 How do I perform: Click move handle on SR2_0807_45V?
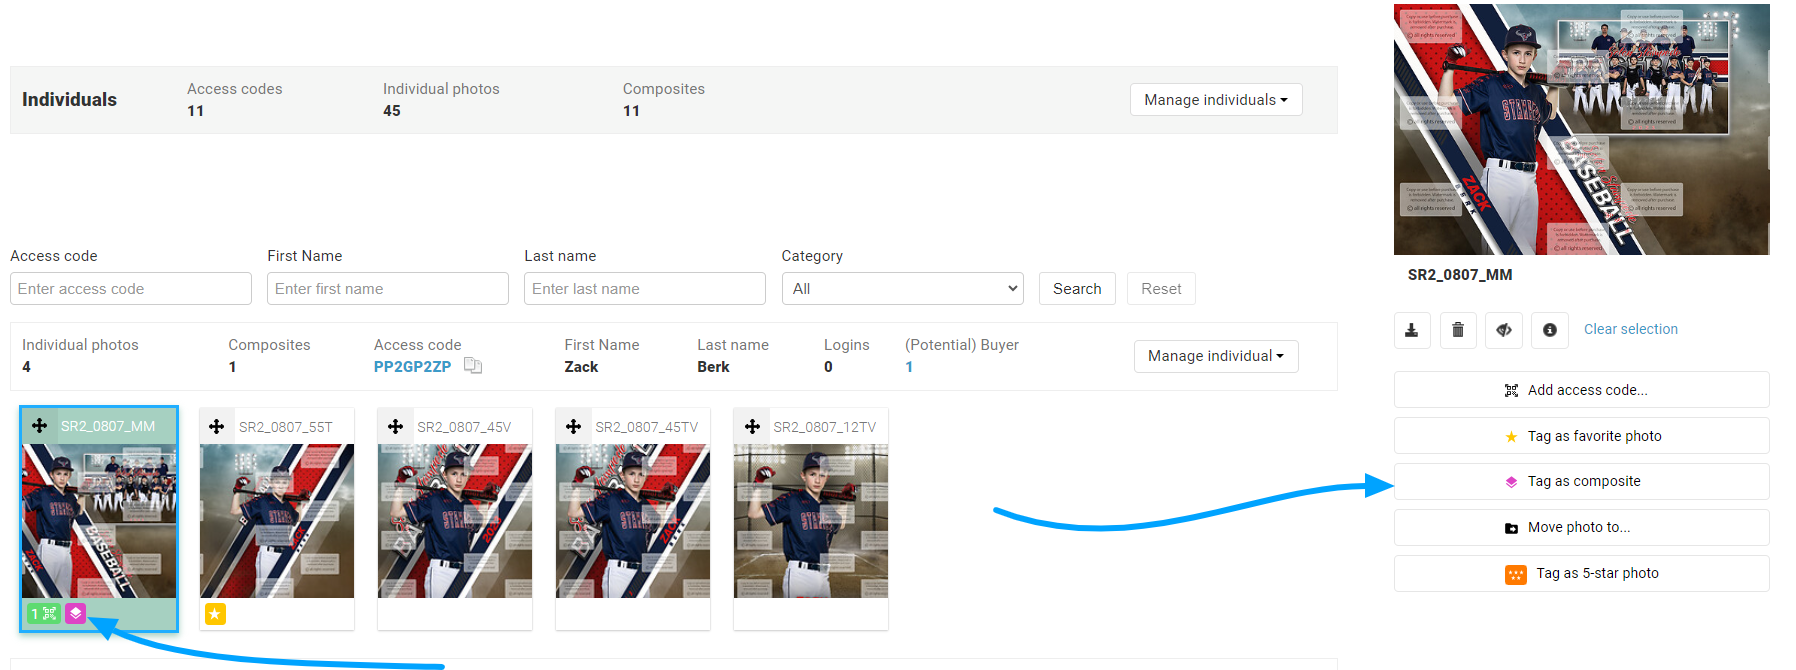pos(395,427)
